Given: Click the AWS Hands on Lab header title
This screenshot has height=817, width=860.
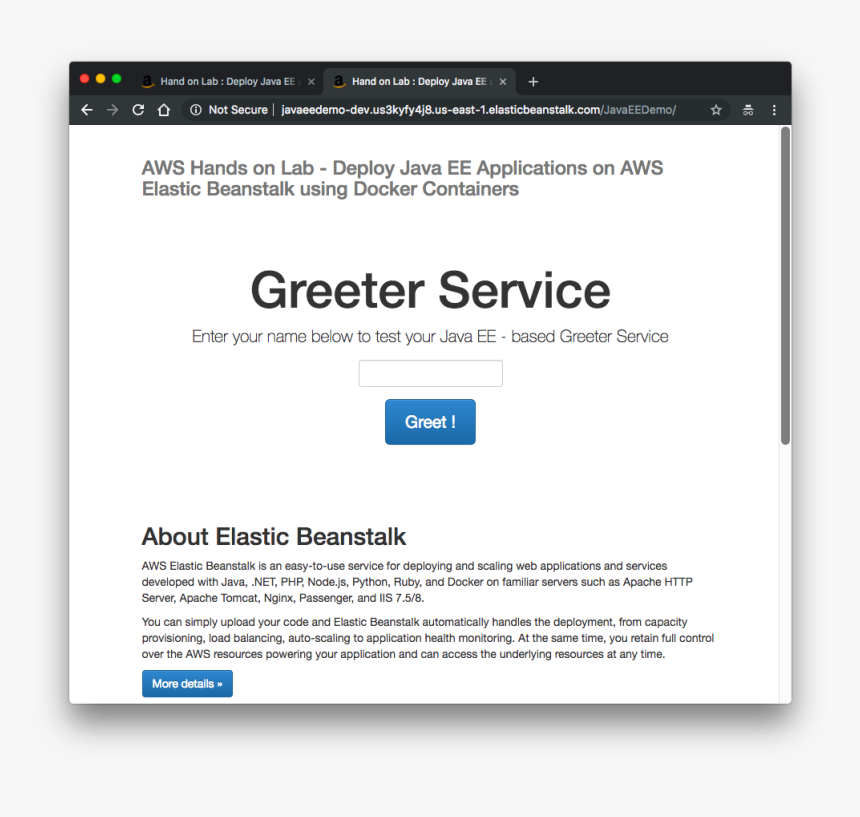Looking at the screenshot, I should click(x=402, y=178).
